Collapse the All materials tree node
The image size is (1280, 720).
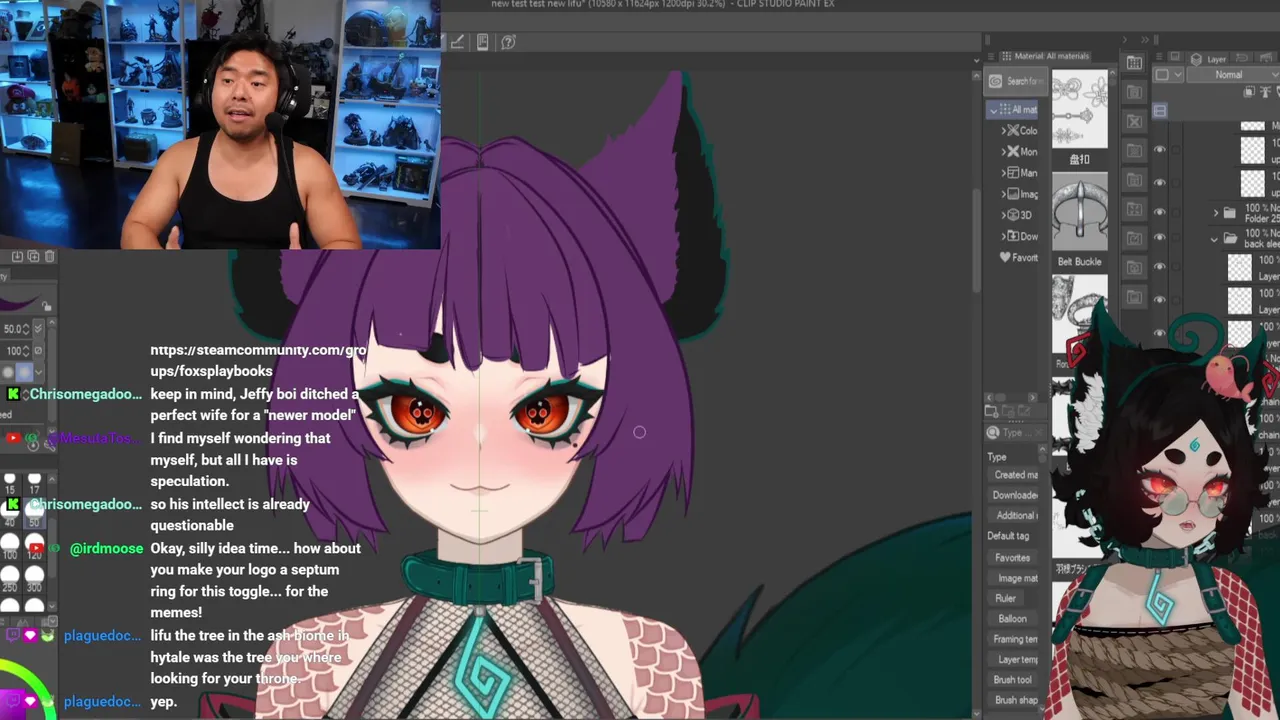[x=993, y=110]
